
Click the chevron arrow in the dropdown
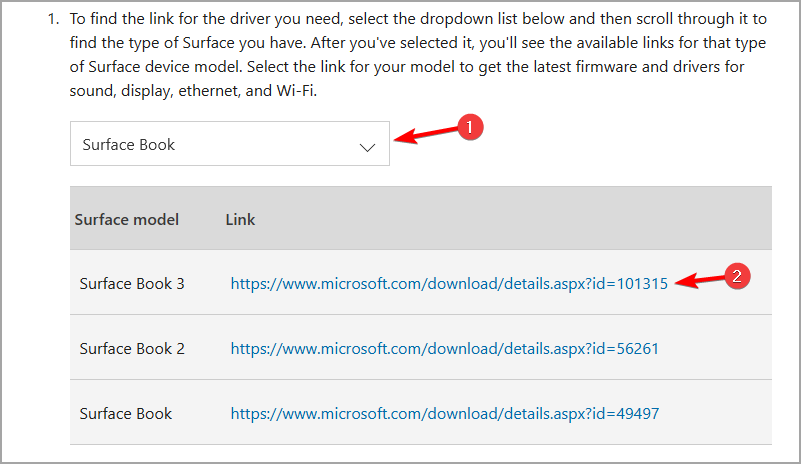click(367, 146)
